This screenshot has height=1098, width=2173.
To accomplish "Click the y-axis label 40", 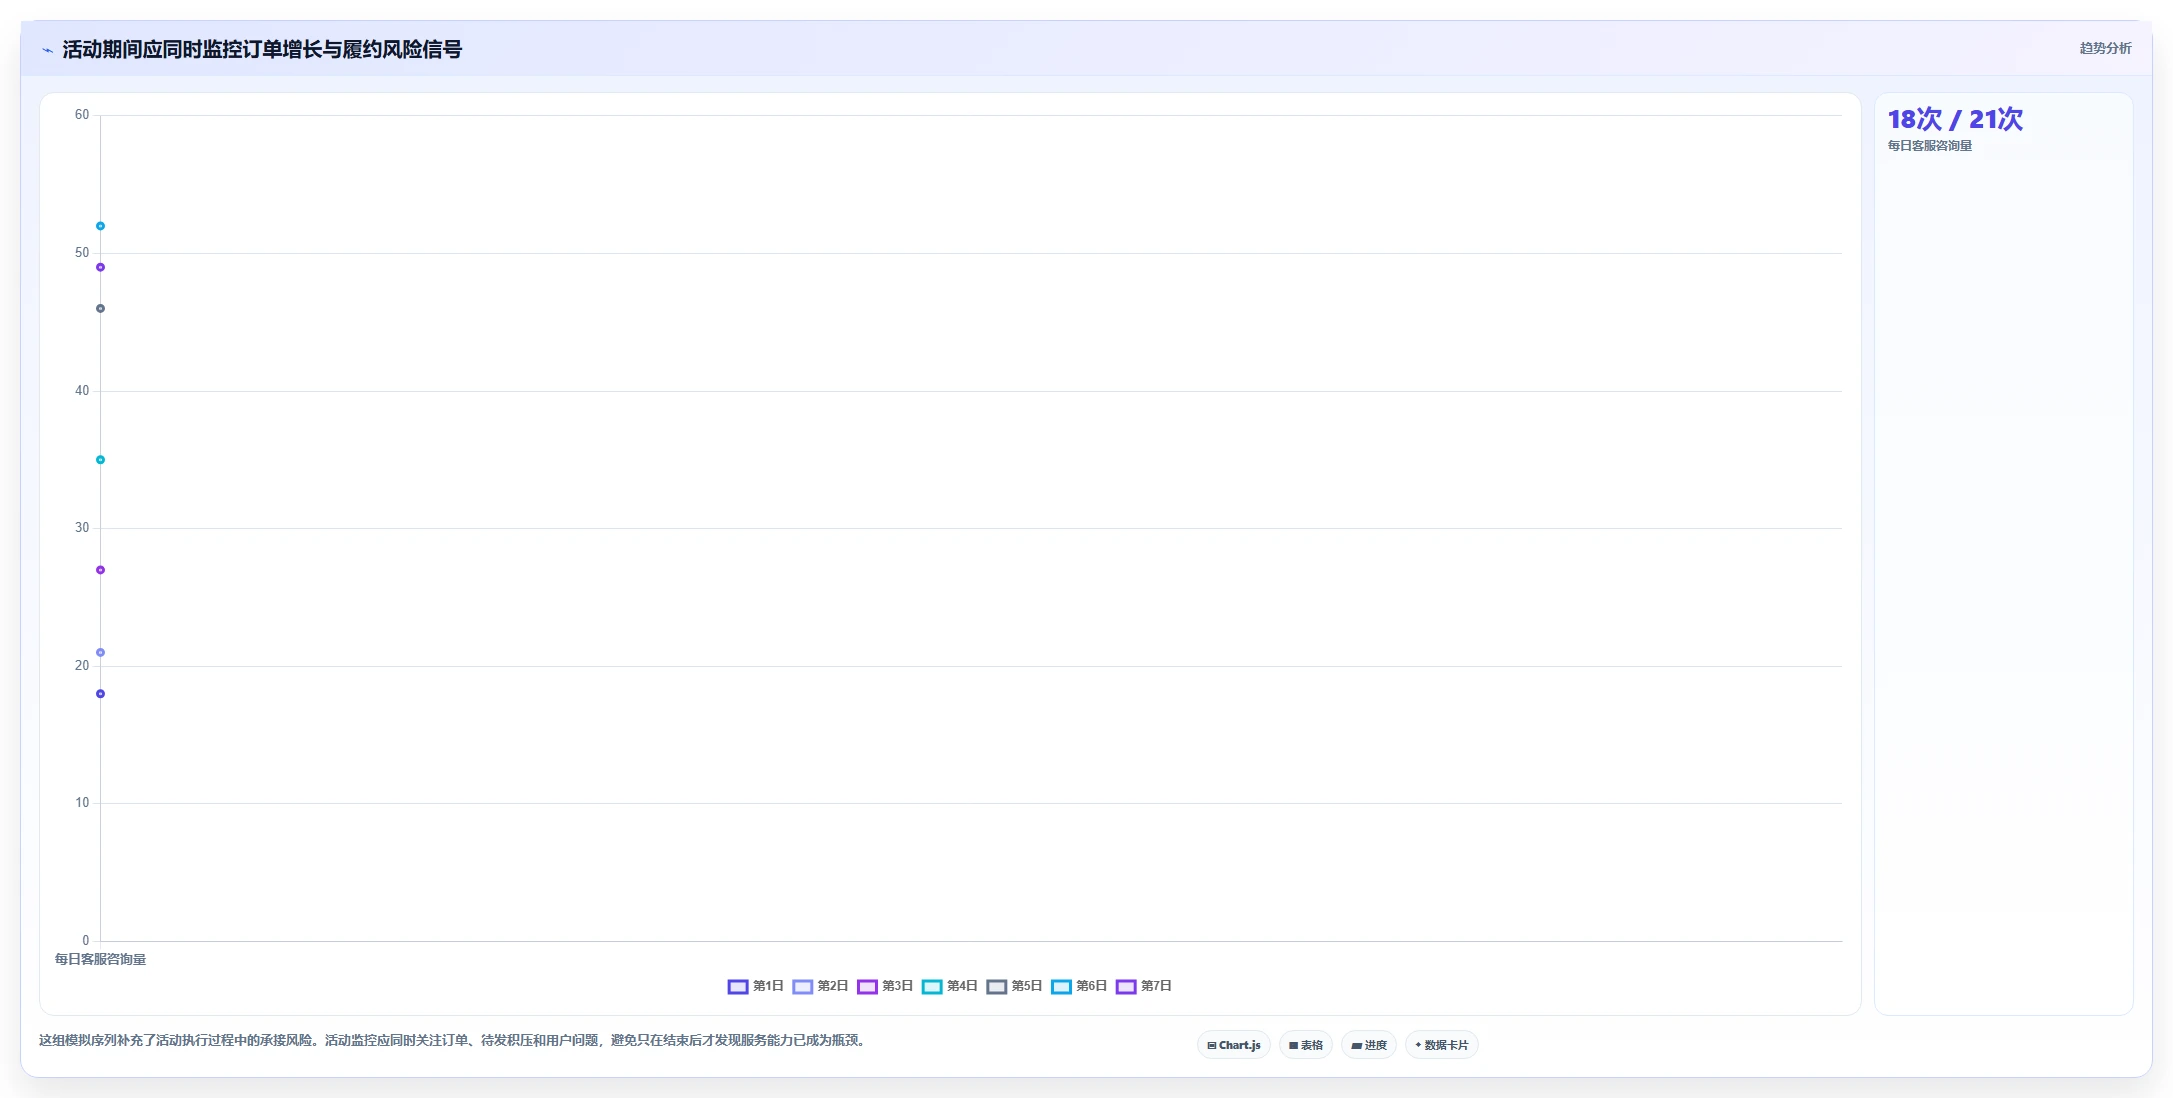I will coord(82,391).
